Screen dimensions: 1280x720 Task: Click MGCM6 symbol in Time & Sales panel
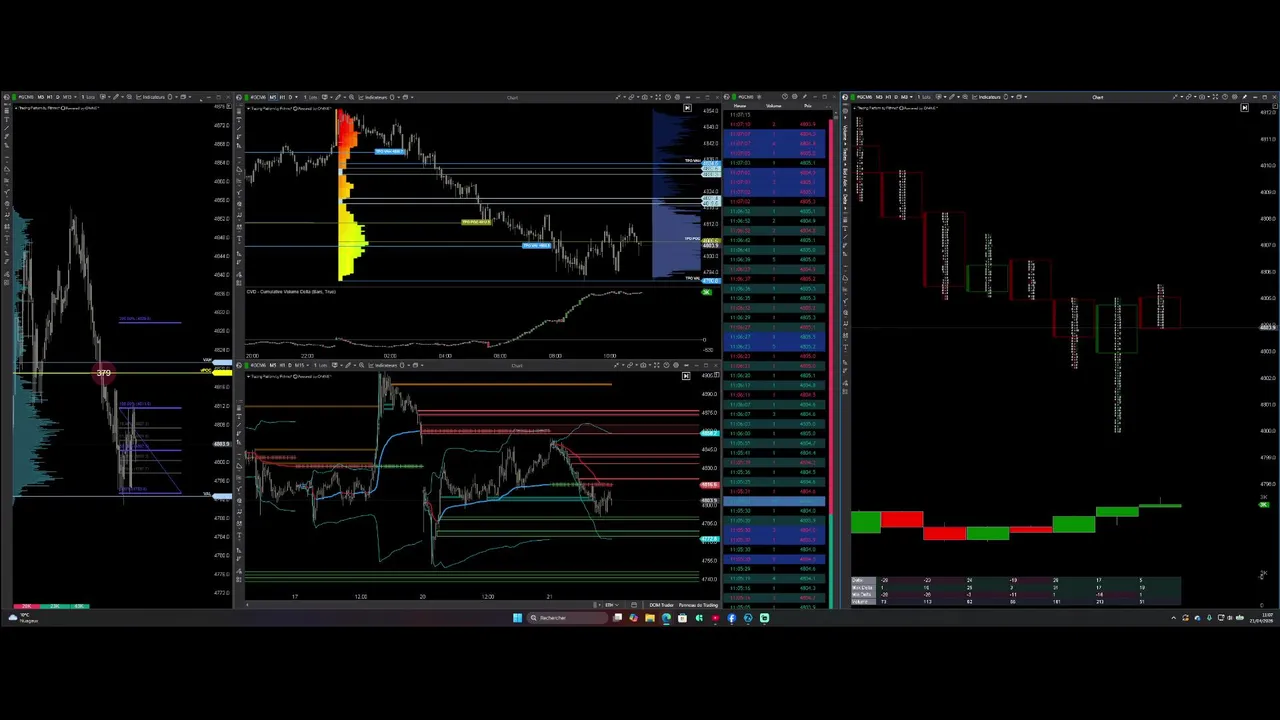coord(746,97)
